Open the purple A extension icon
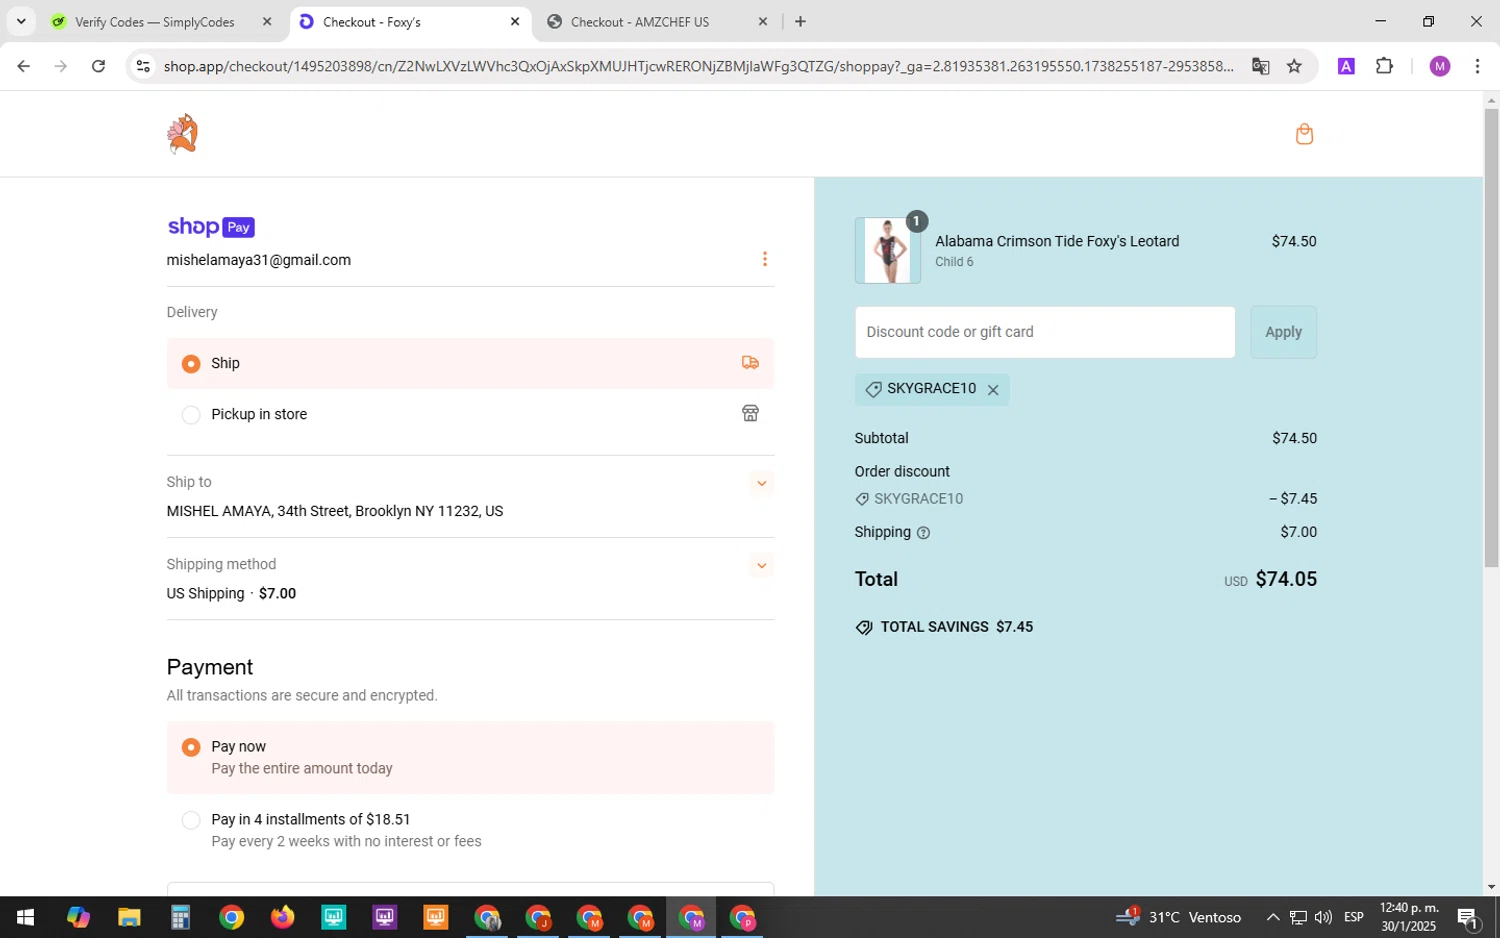This screenshot has width=1500, height=938. click(x=1346, y=66)
